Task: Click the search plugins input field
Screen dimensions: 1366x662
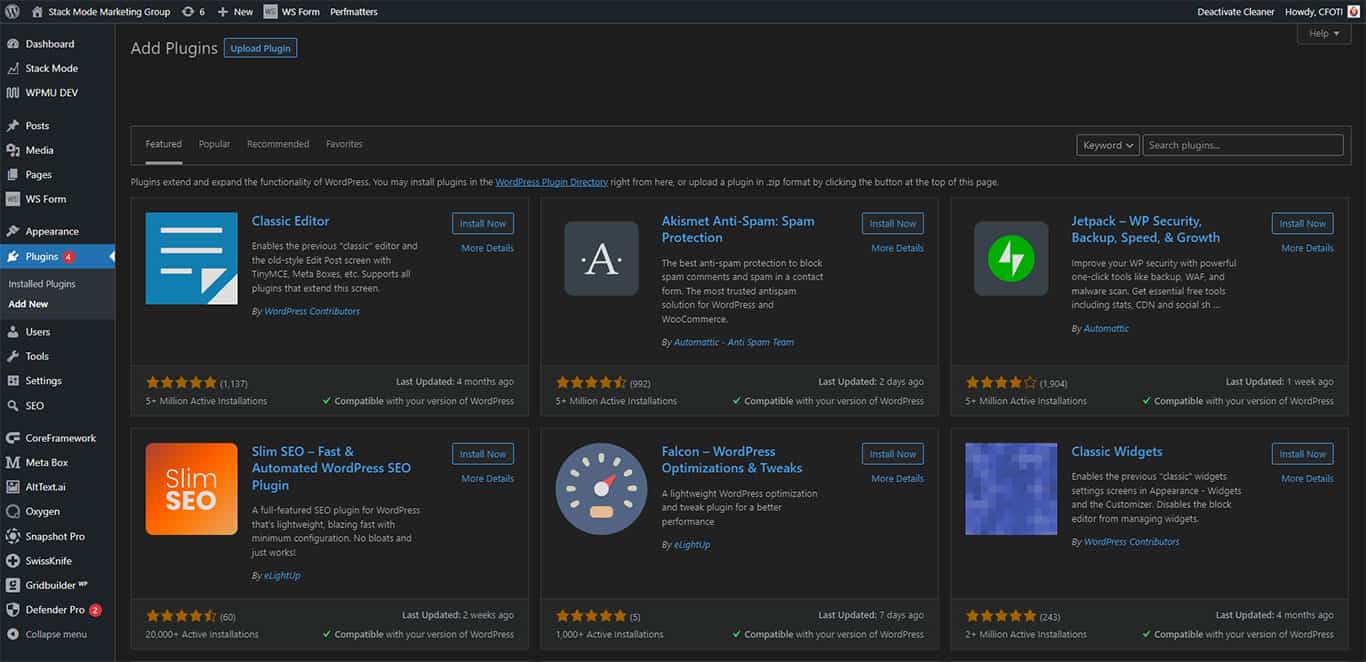Action: (x=1243, y=144)
